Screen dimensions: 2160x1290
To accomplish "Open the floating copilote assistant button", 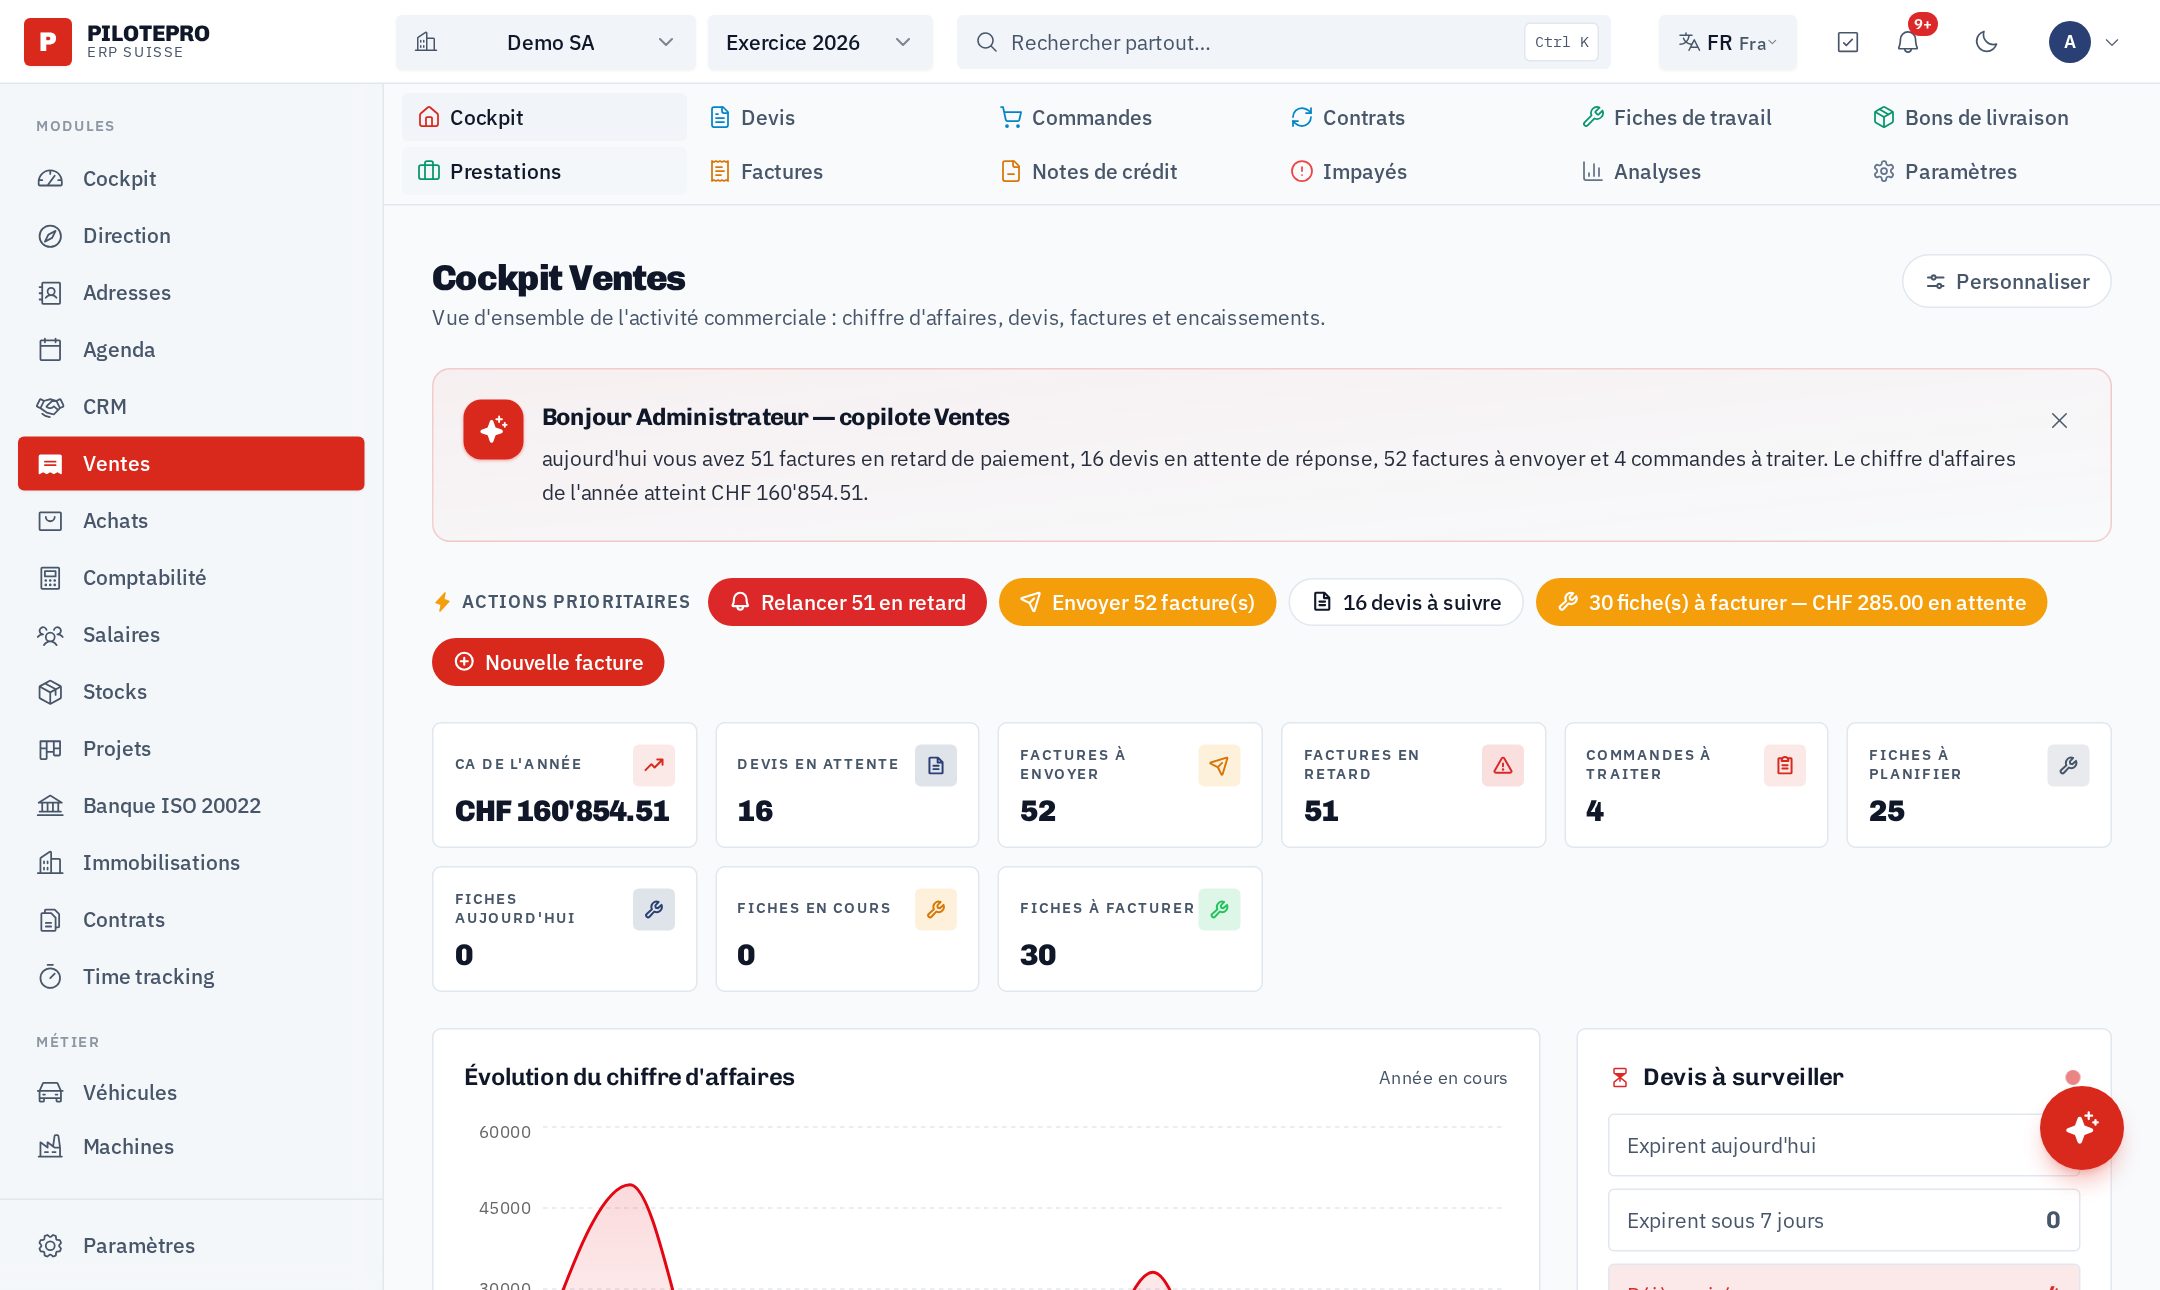I will 2082,1128.
